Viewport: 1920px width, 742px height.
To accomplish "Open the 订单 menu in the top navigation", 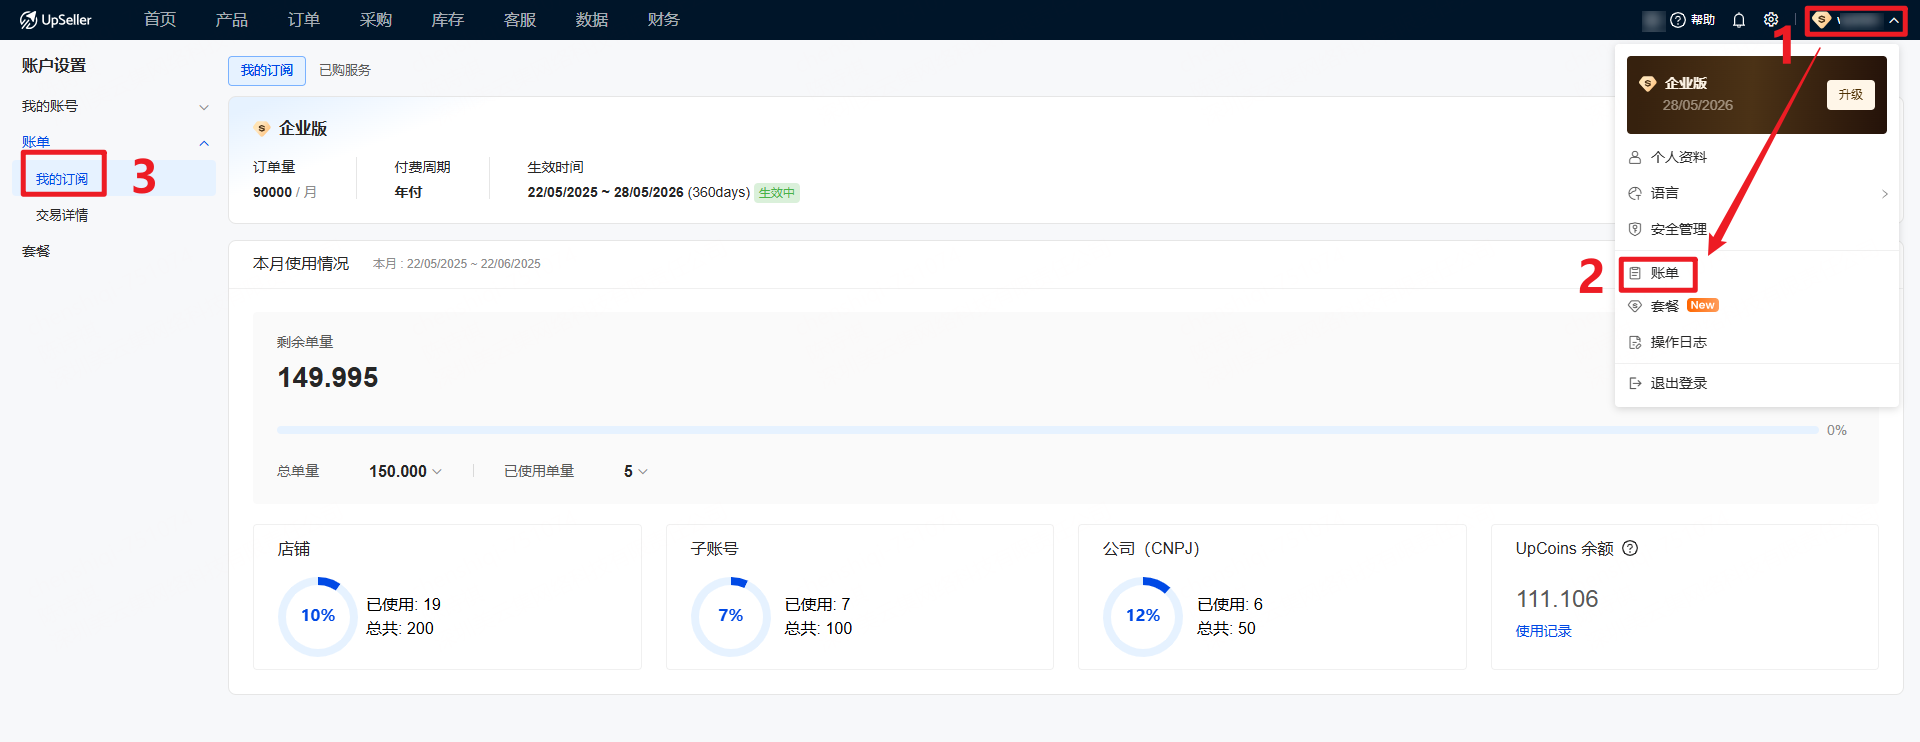I will pos(304,20).
